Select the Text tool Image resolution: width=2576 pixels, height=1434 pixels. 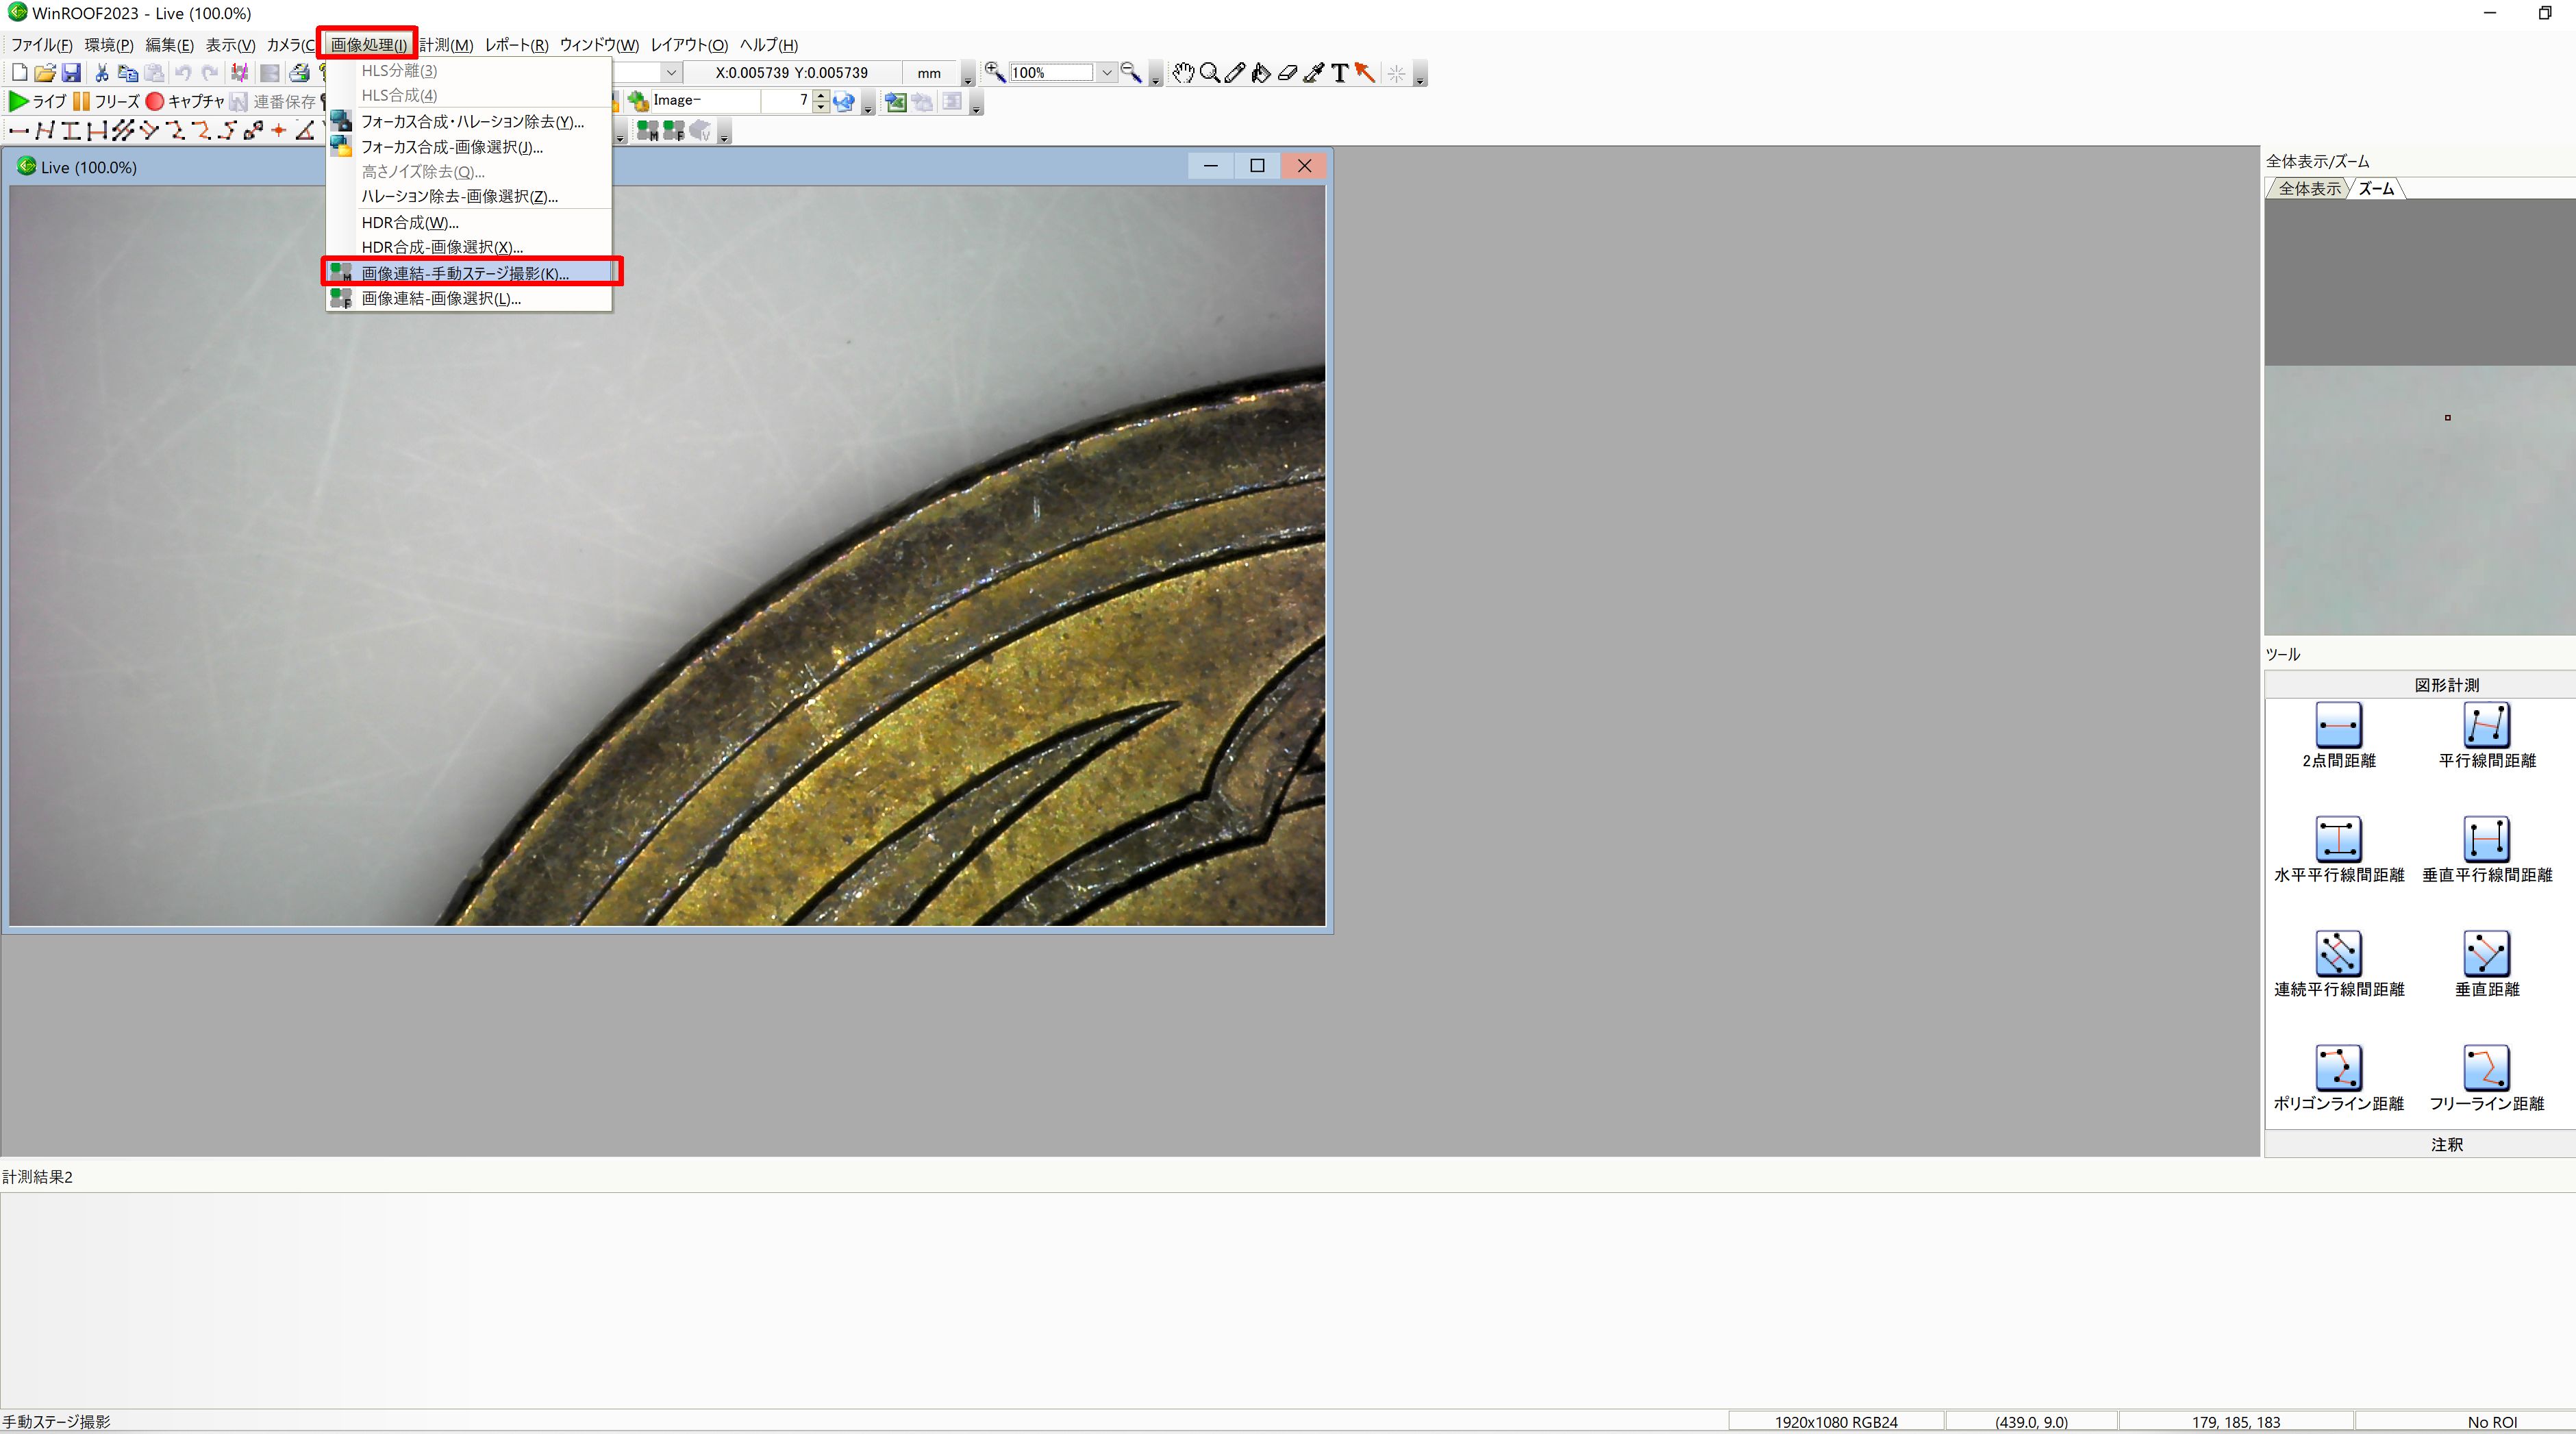pyautogui.click(x=1339, y=73)
